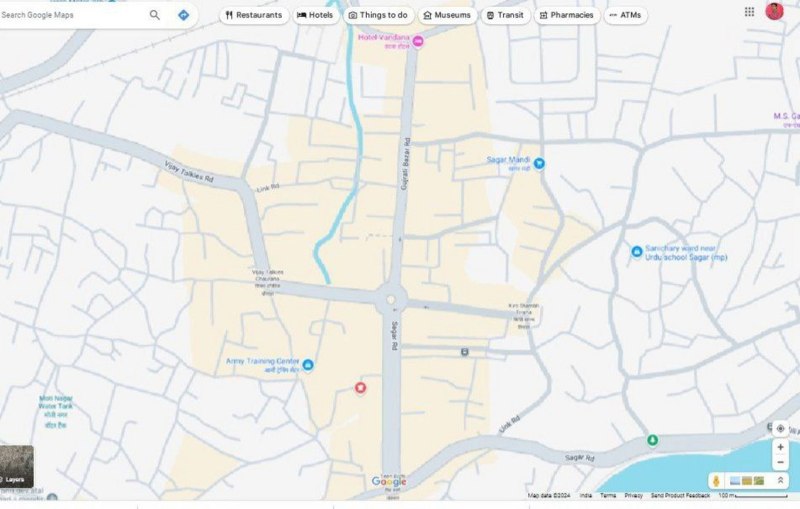Show ATMs using the ATMs chip

coord(626,15)
